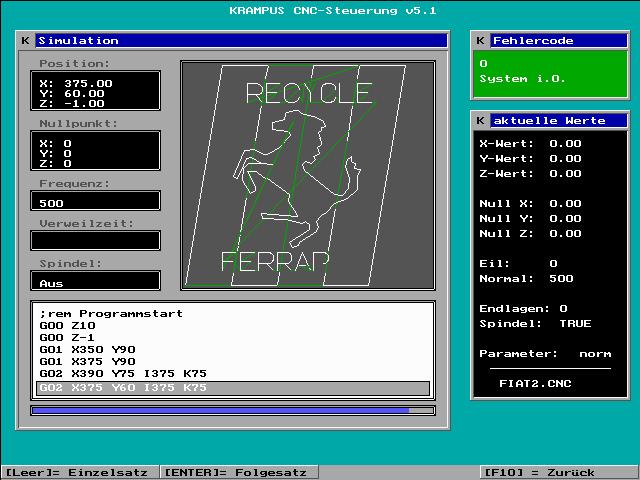
Task: Click the Endlagen: 0 entry
Action: [x=523, y=309]
